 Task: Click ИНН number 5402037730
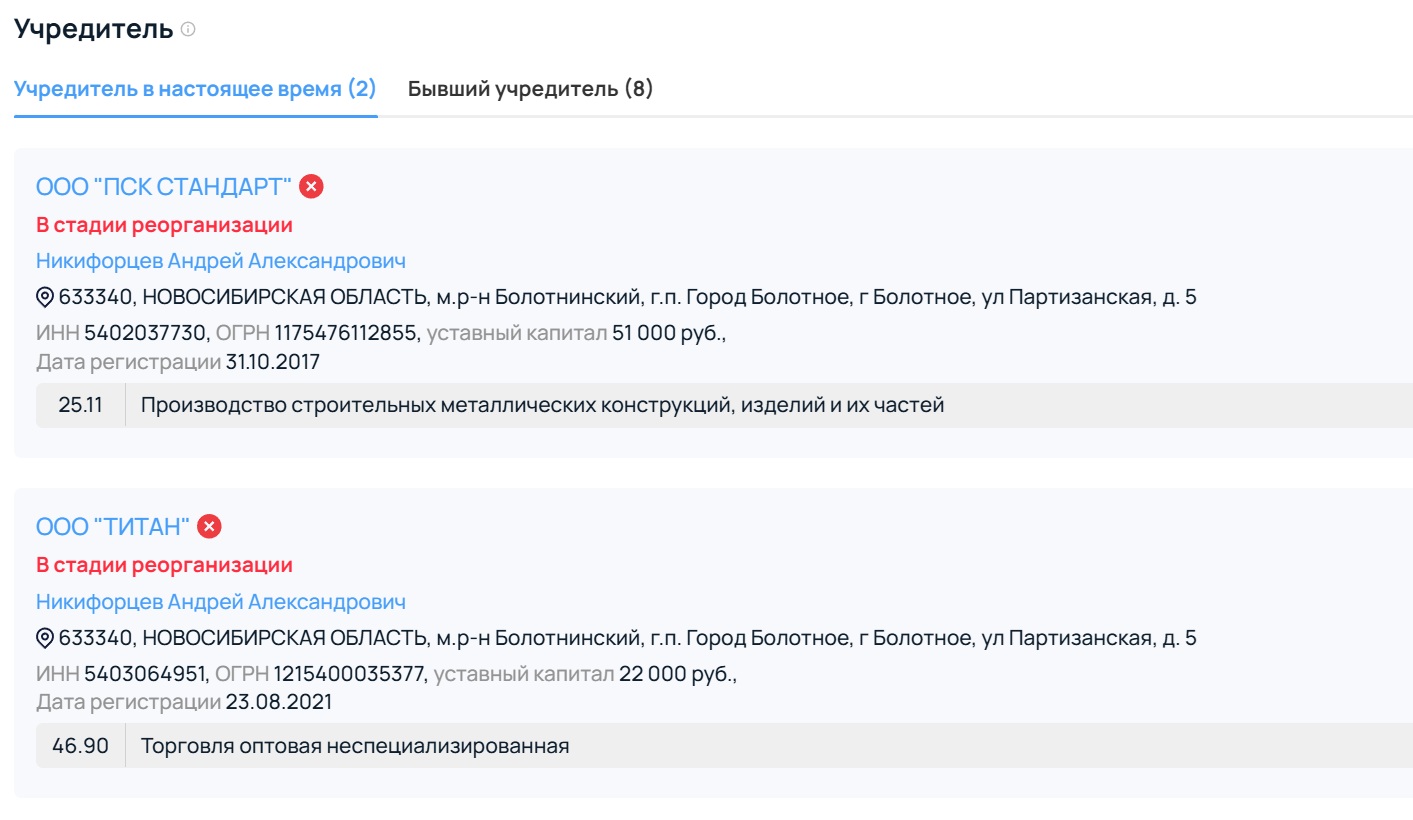[x=146, y=333]
